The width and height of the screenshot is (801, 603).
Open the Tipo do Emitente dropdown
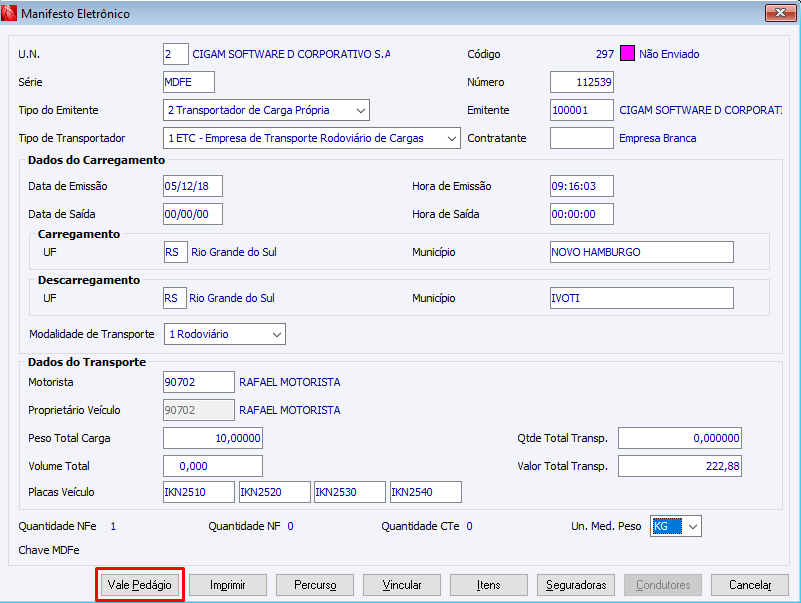pyautogui.click(x=266, y=110)
